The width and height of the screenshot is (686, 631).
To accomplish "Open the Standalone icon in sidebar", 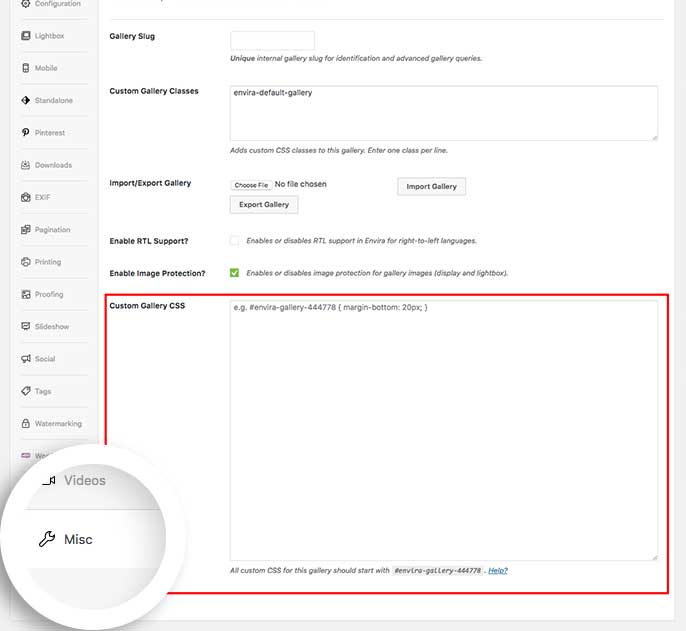I will click(25, 100).
